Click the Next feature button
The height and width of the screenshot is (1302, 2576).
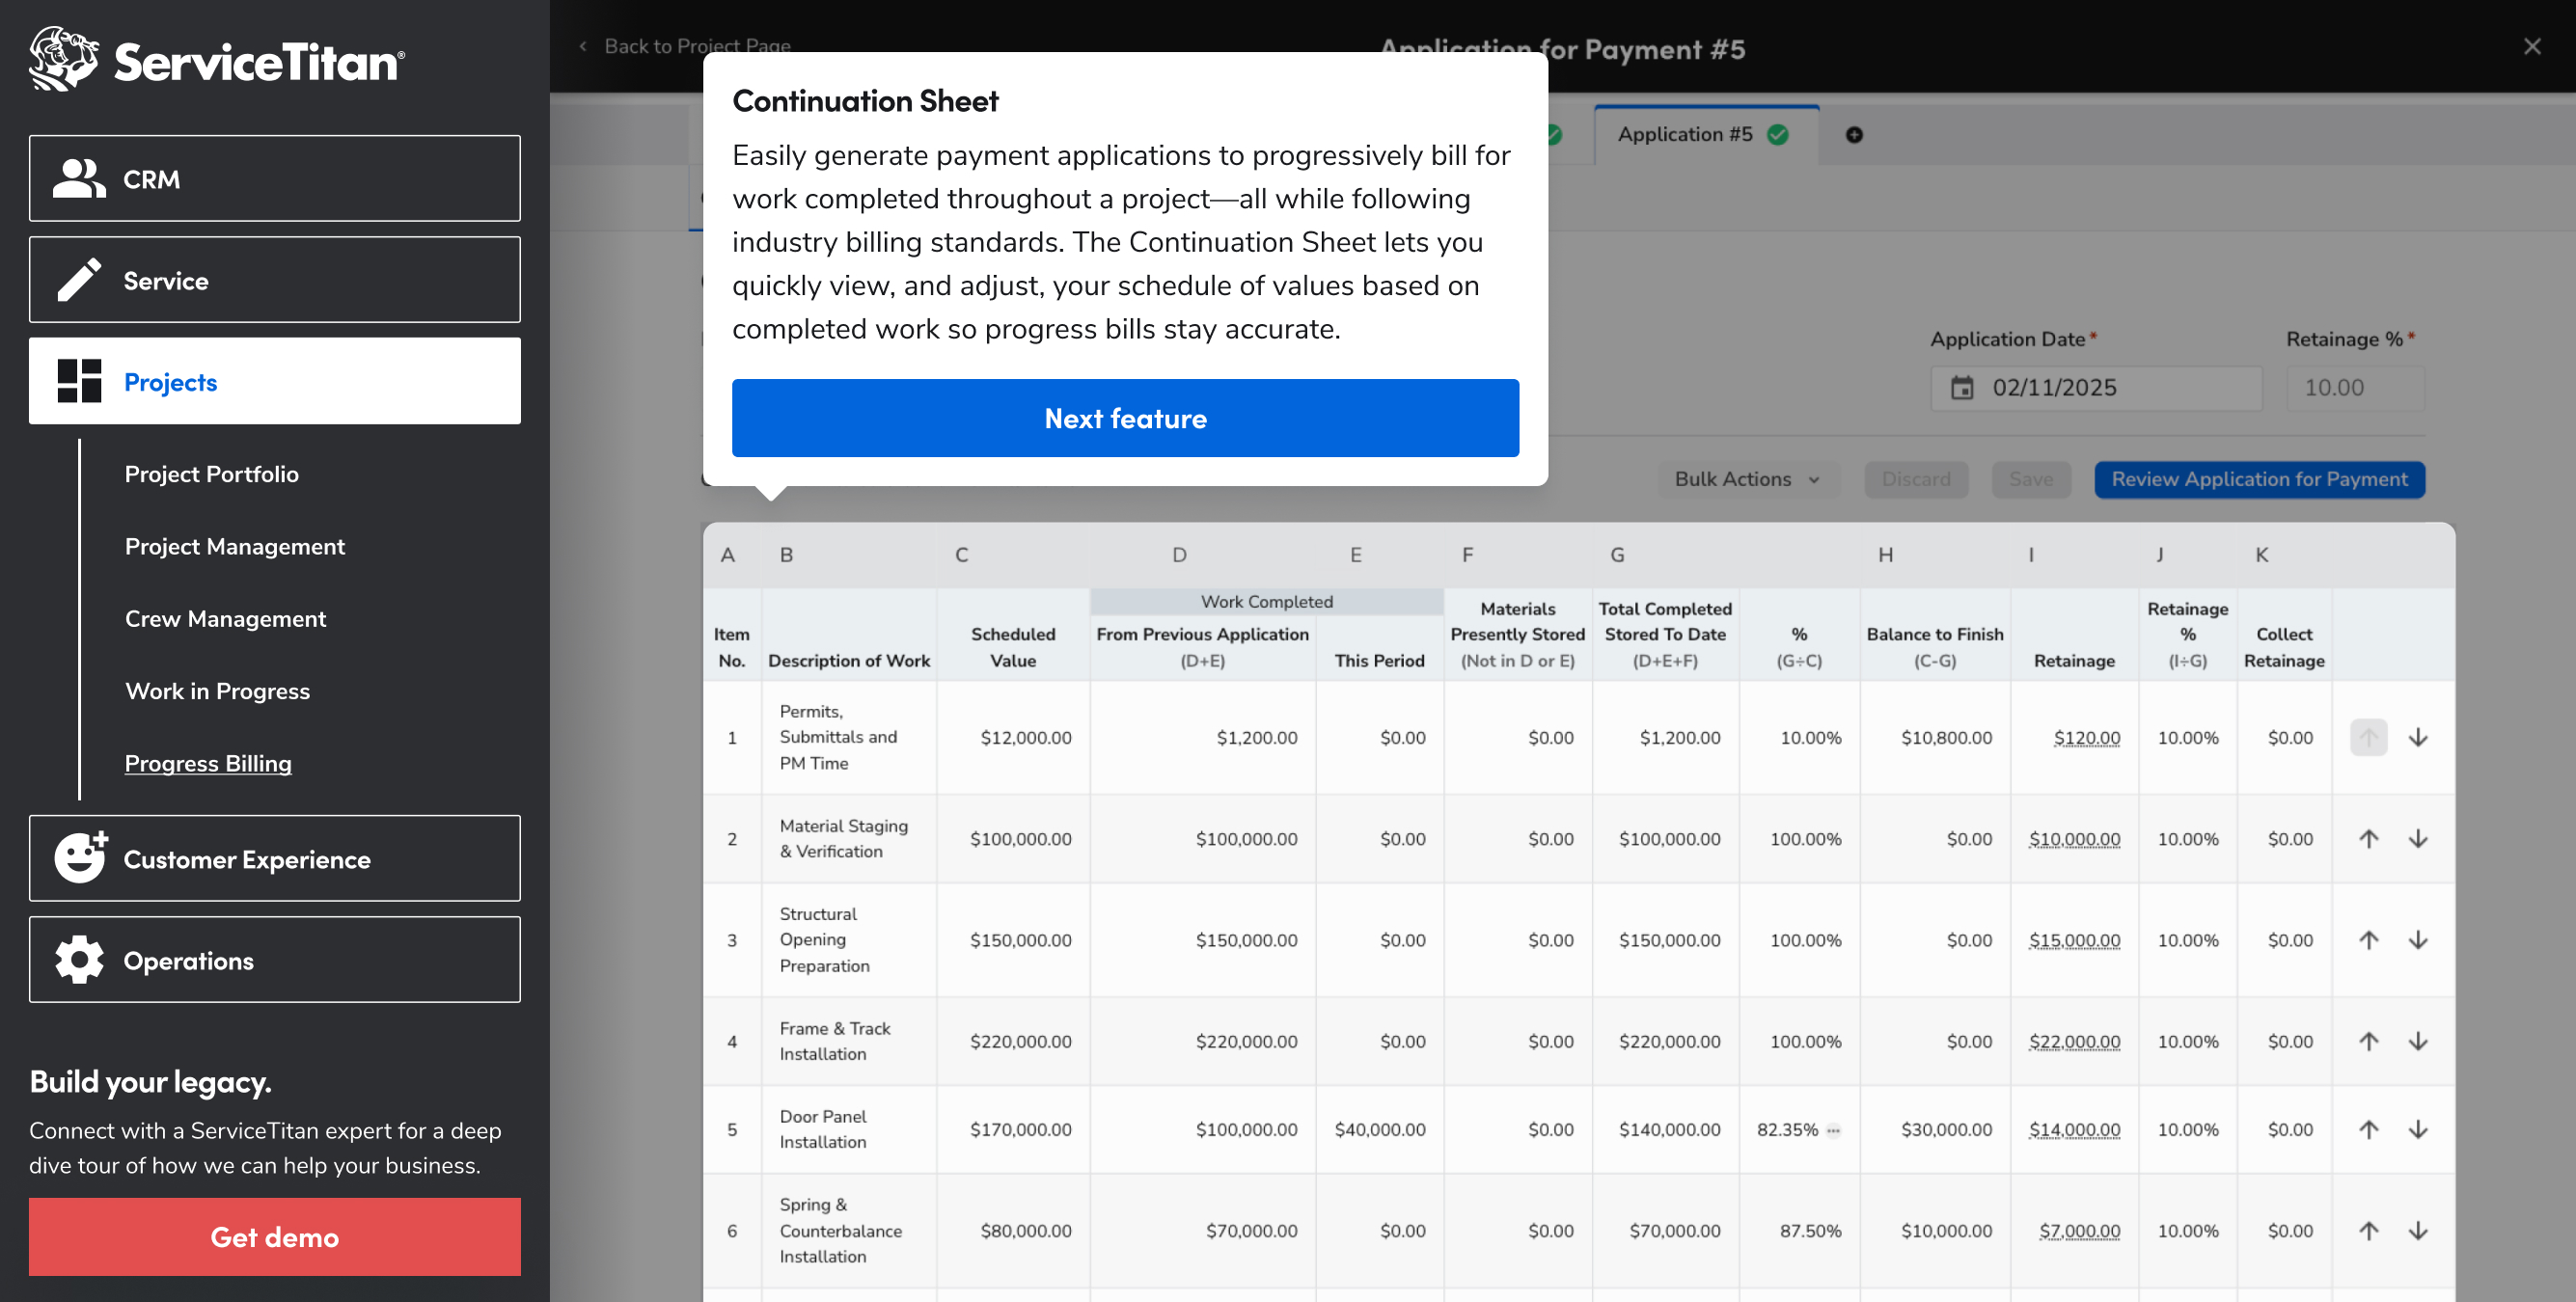coord(1124,418)
